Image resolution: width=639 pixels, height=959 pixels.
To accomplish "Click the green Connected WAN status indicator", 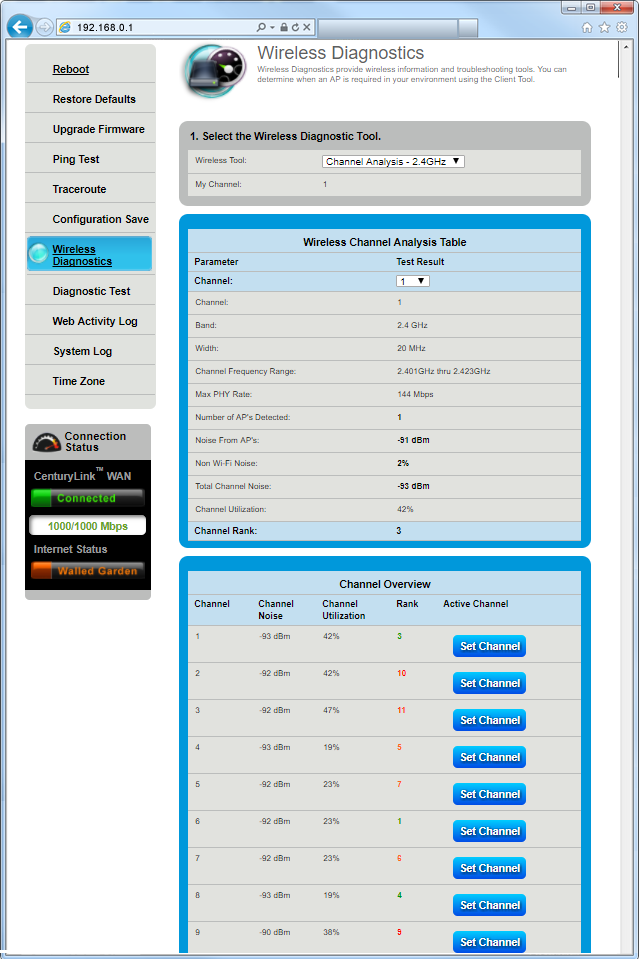I will 87,498.
